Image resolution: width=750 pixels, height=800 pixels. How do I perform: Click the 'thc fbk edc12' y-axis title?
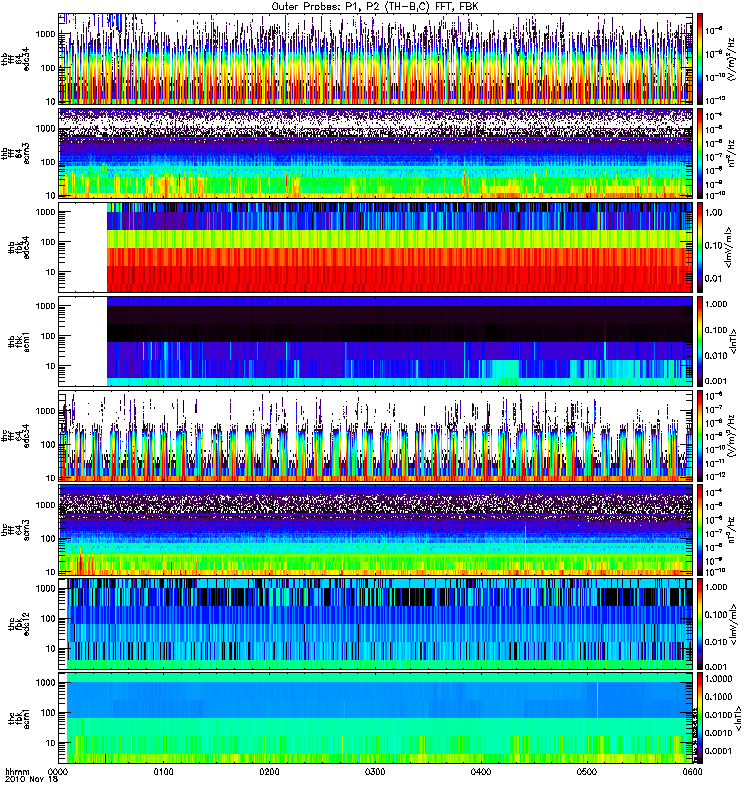click(x=19, y=624)
